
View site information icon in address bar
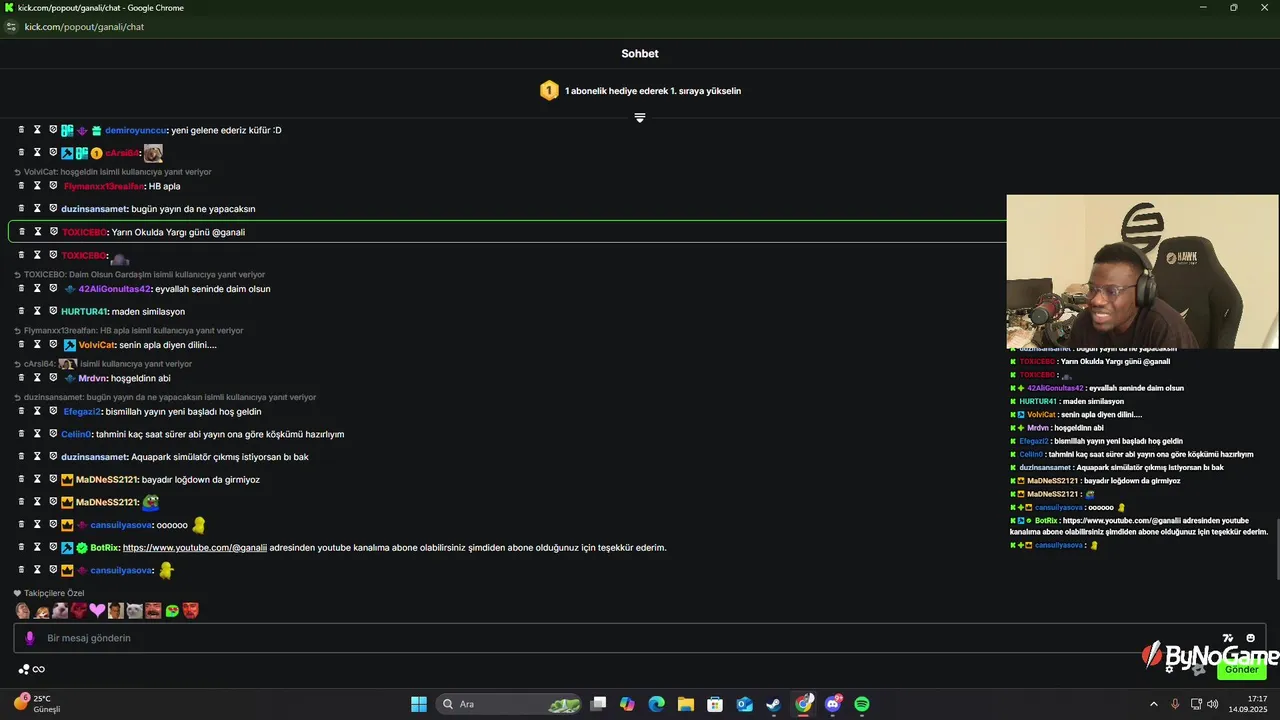coord(12,27)
